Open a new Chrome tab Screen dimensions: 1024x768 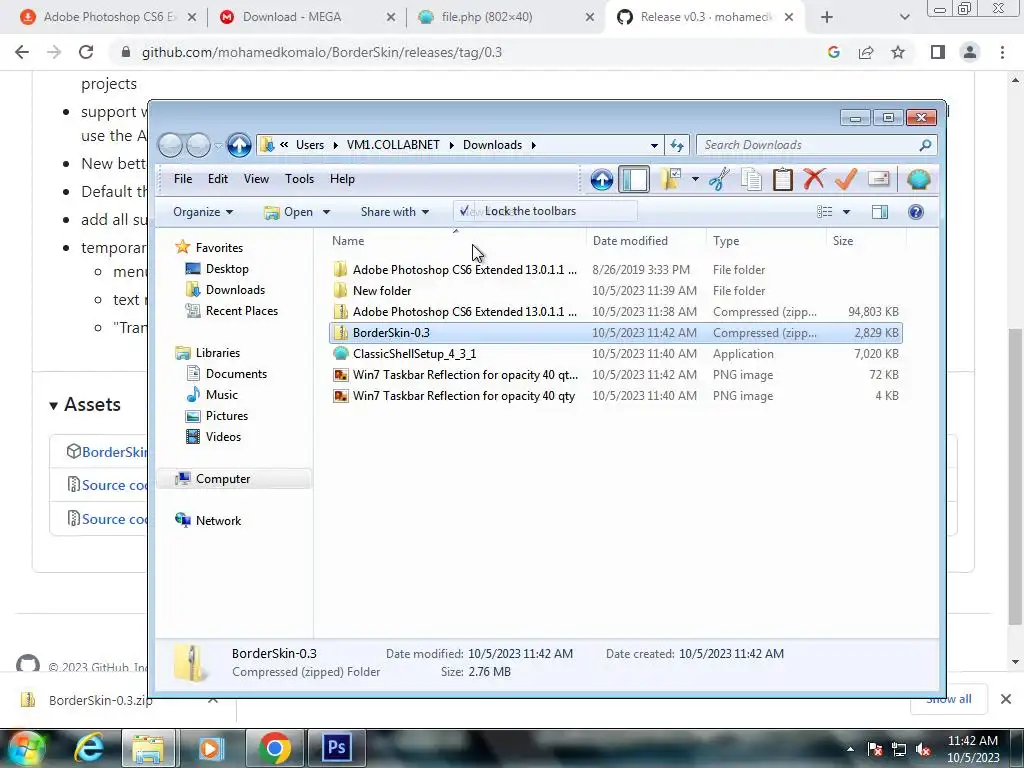(827, 17)
